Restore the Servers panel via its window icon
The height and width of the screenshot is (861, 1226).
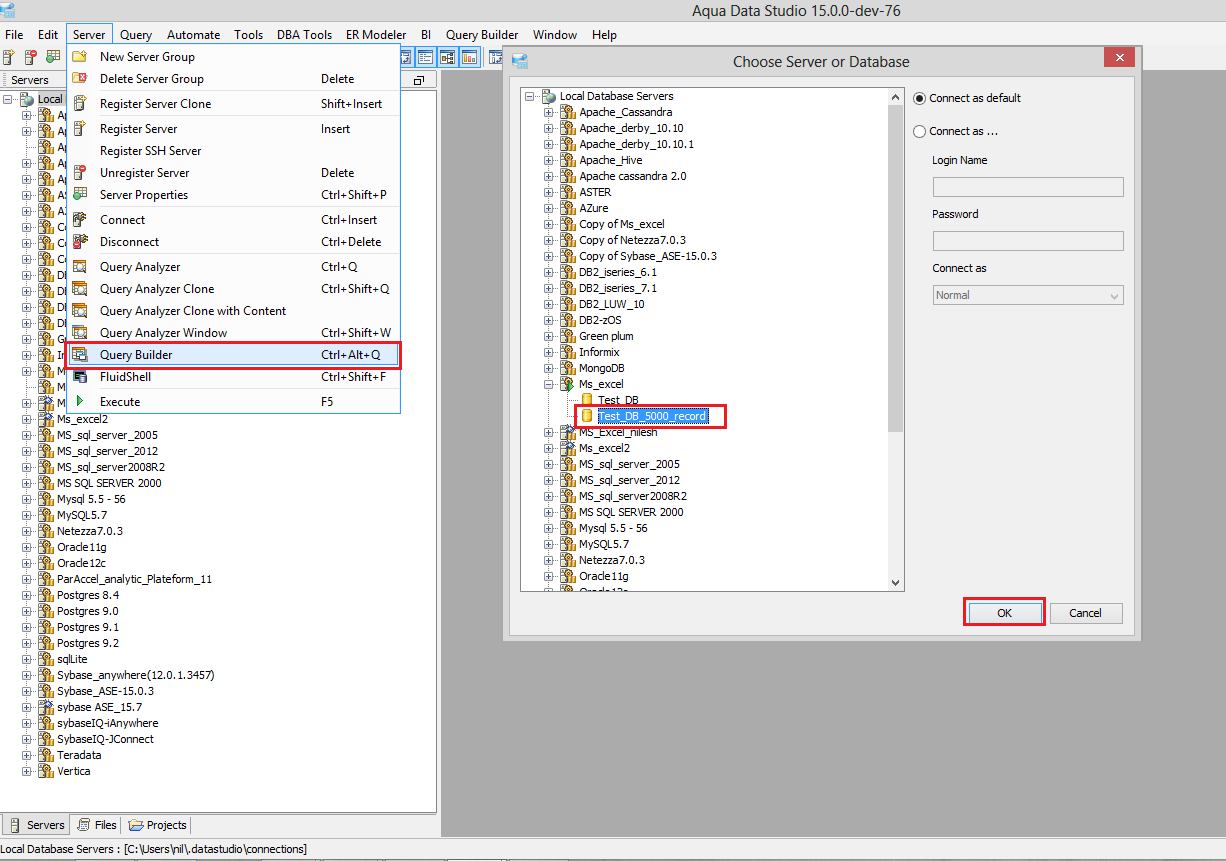point(419,80)
